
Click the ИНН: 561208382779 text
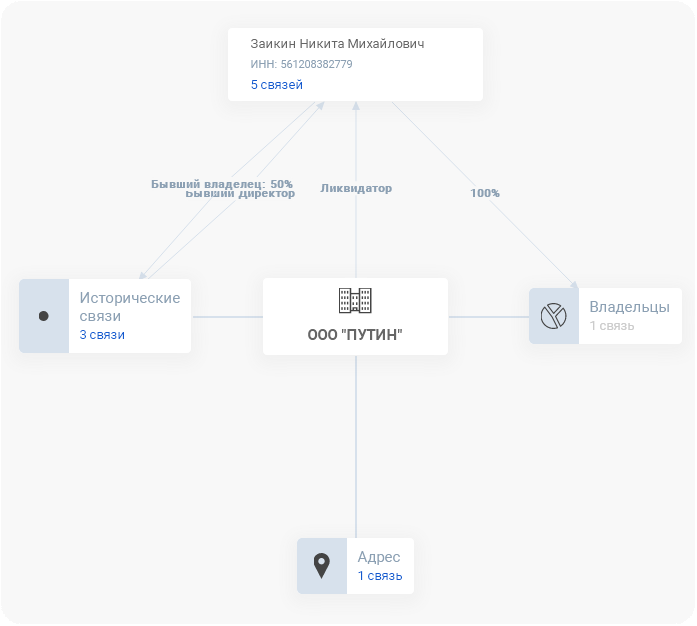click(x=301, y=64)
